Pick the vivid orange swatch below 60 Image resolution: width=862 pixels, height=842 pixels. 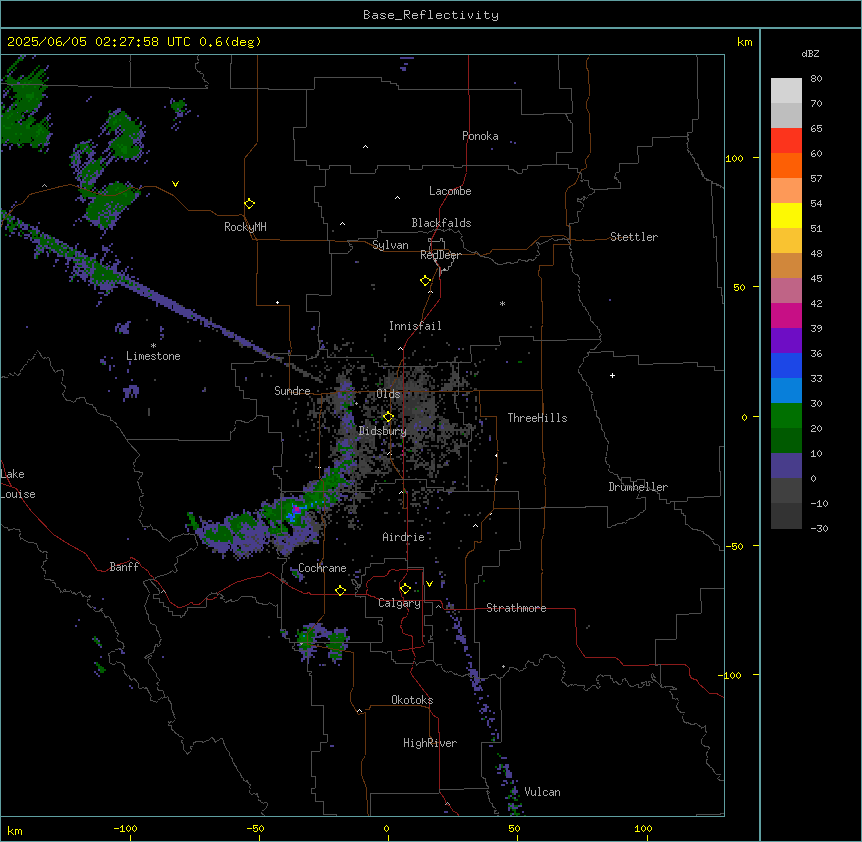tap(786, 165)
